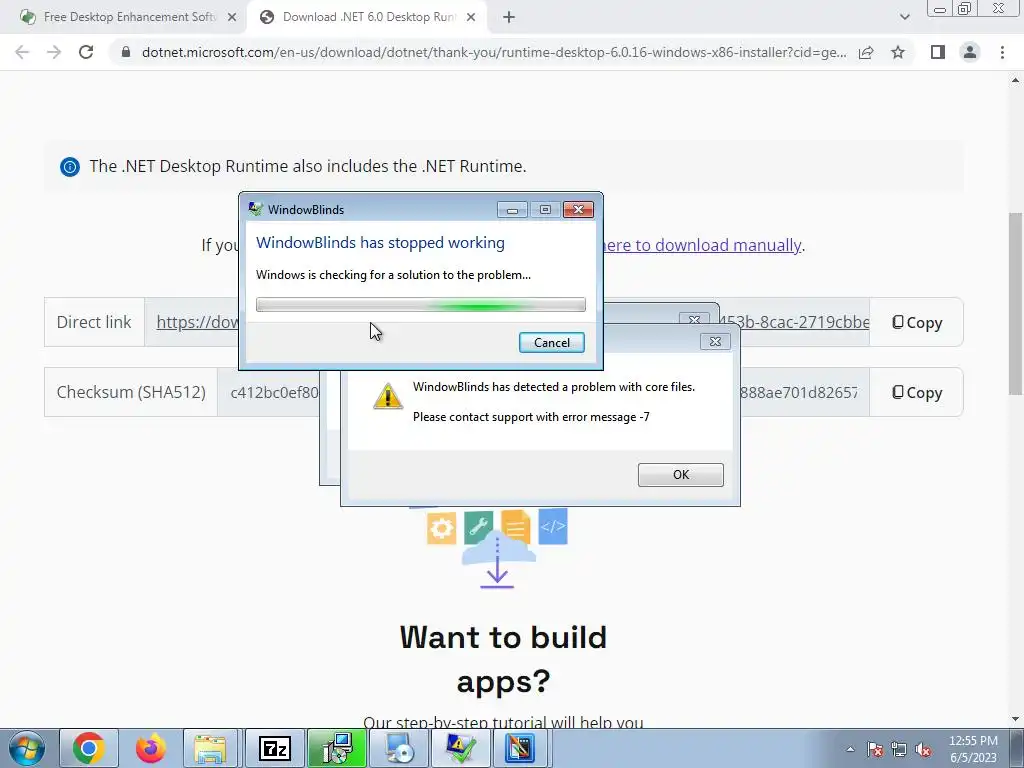
Task: Copy the Checksum (SHA512) value
Action: click(917, 392)
